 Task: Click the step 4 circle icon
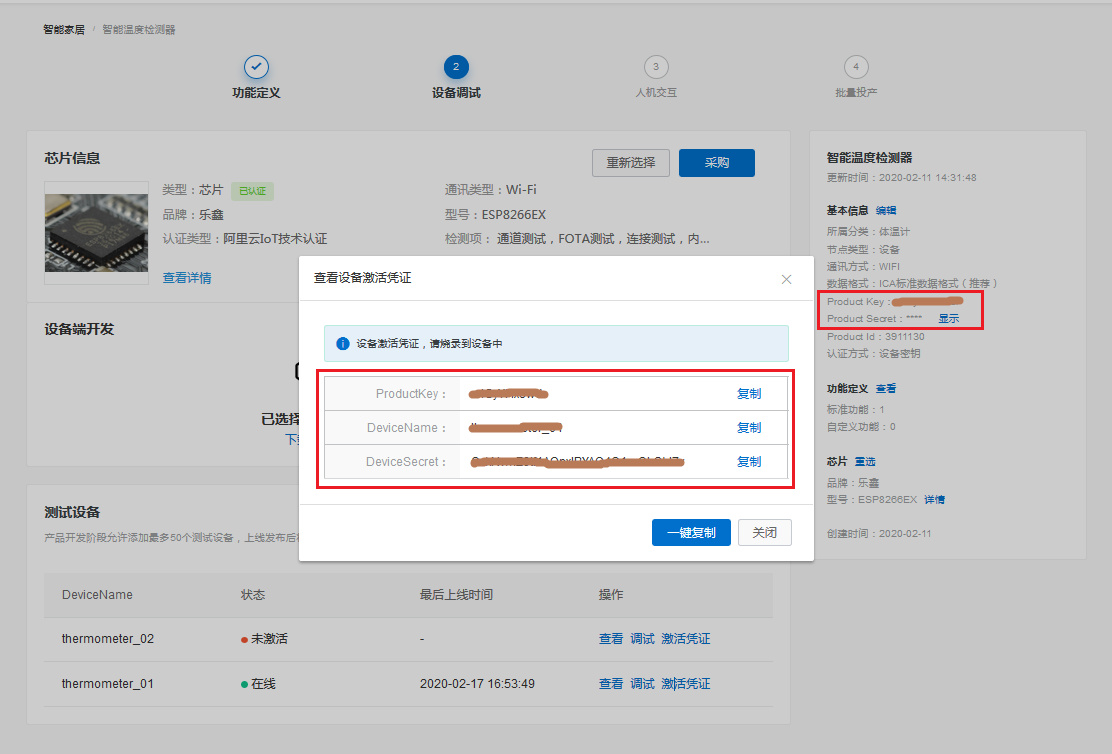(x=856, y=67)
